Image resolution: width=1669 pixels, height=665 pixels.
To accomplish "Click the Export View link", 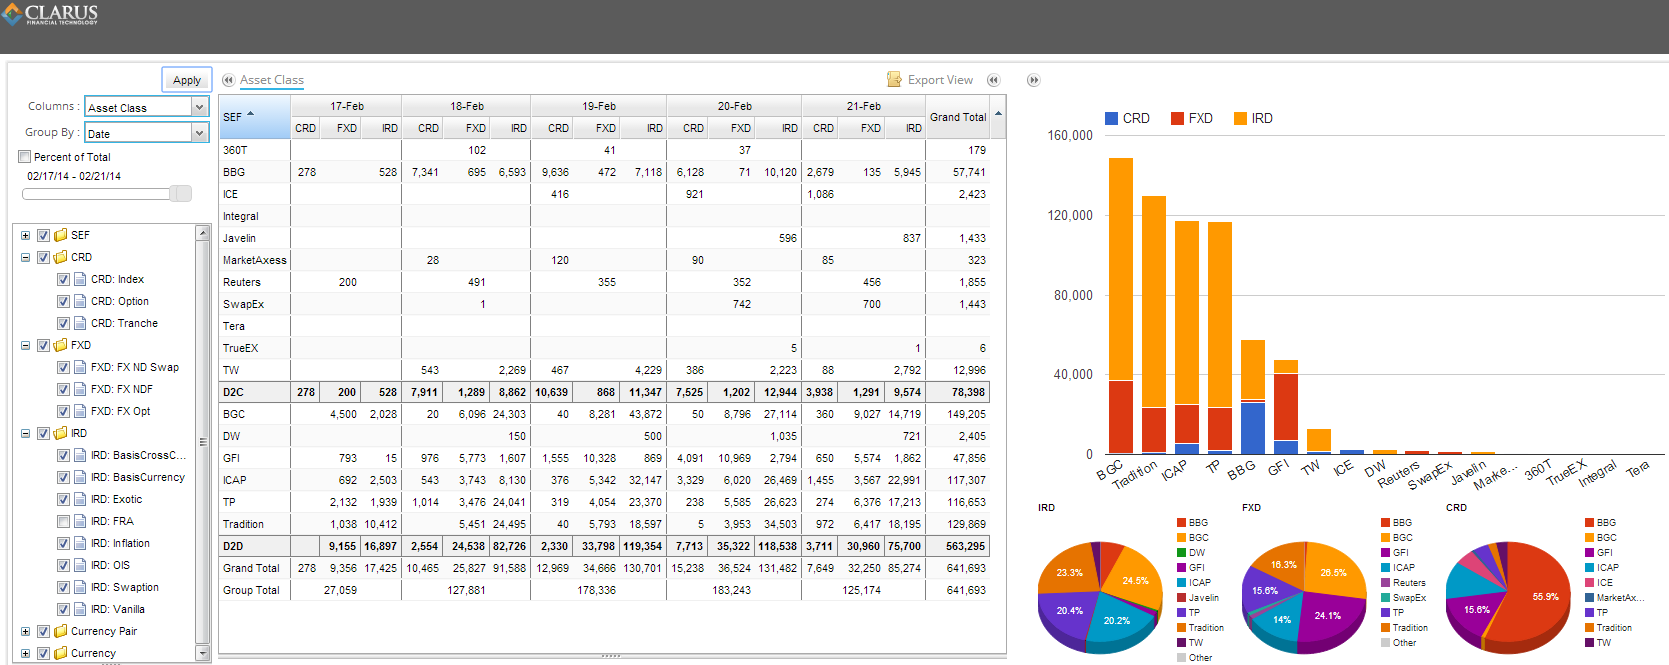I will [940, 80].
